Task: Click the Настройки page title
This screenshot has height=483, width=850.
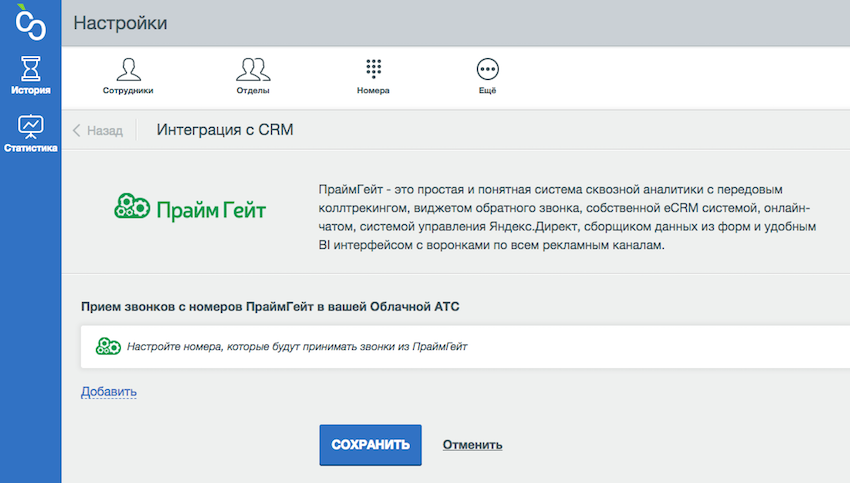Action: (x=120, y=23)
